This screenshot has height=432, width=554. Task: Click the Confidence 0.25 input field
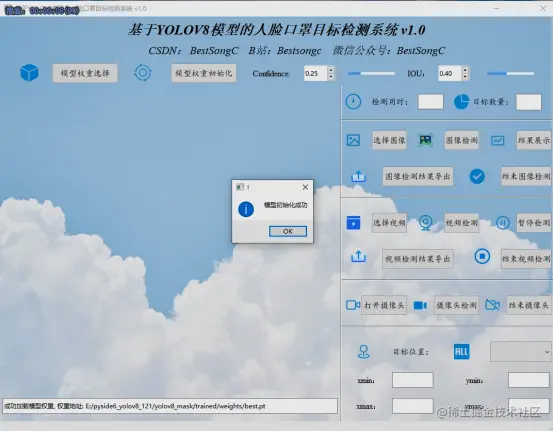(x=316, y=73)
